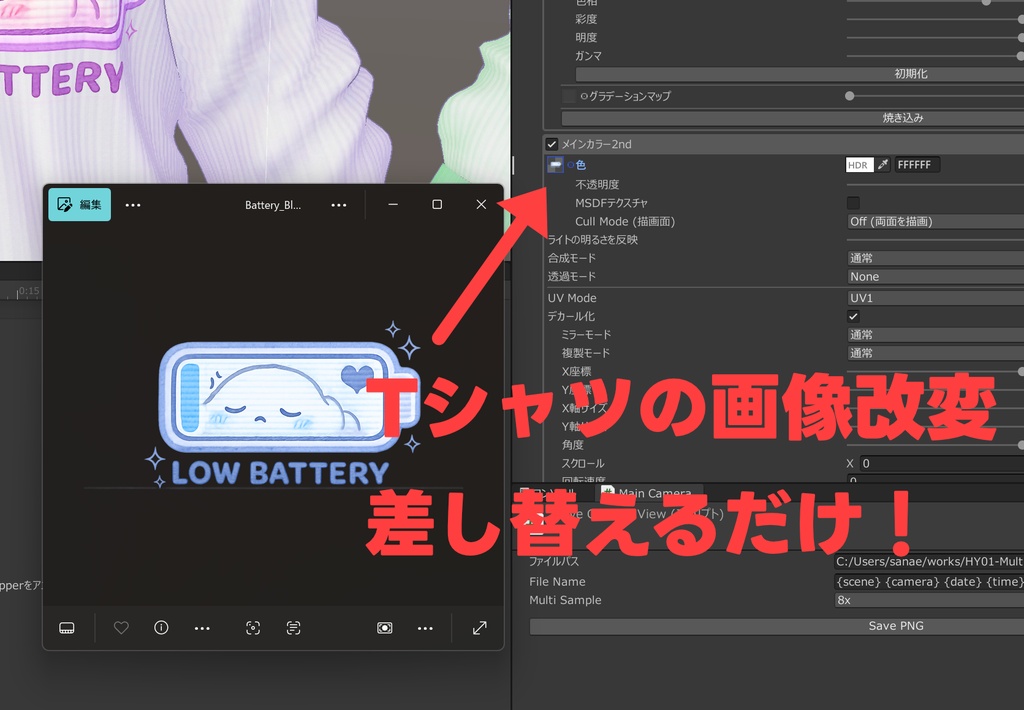Toggle the MSDFテクスチャ checkbox

[853, 203]
